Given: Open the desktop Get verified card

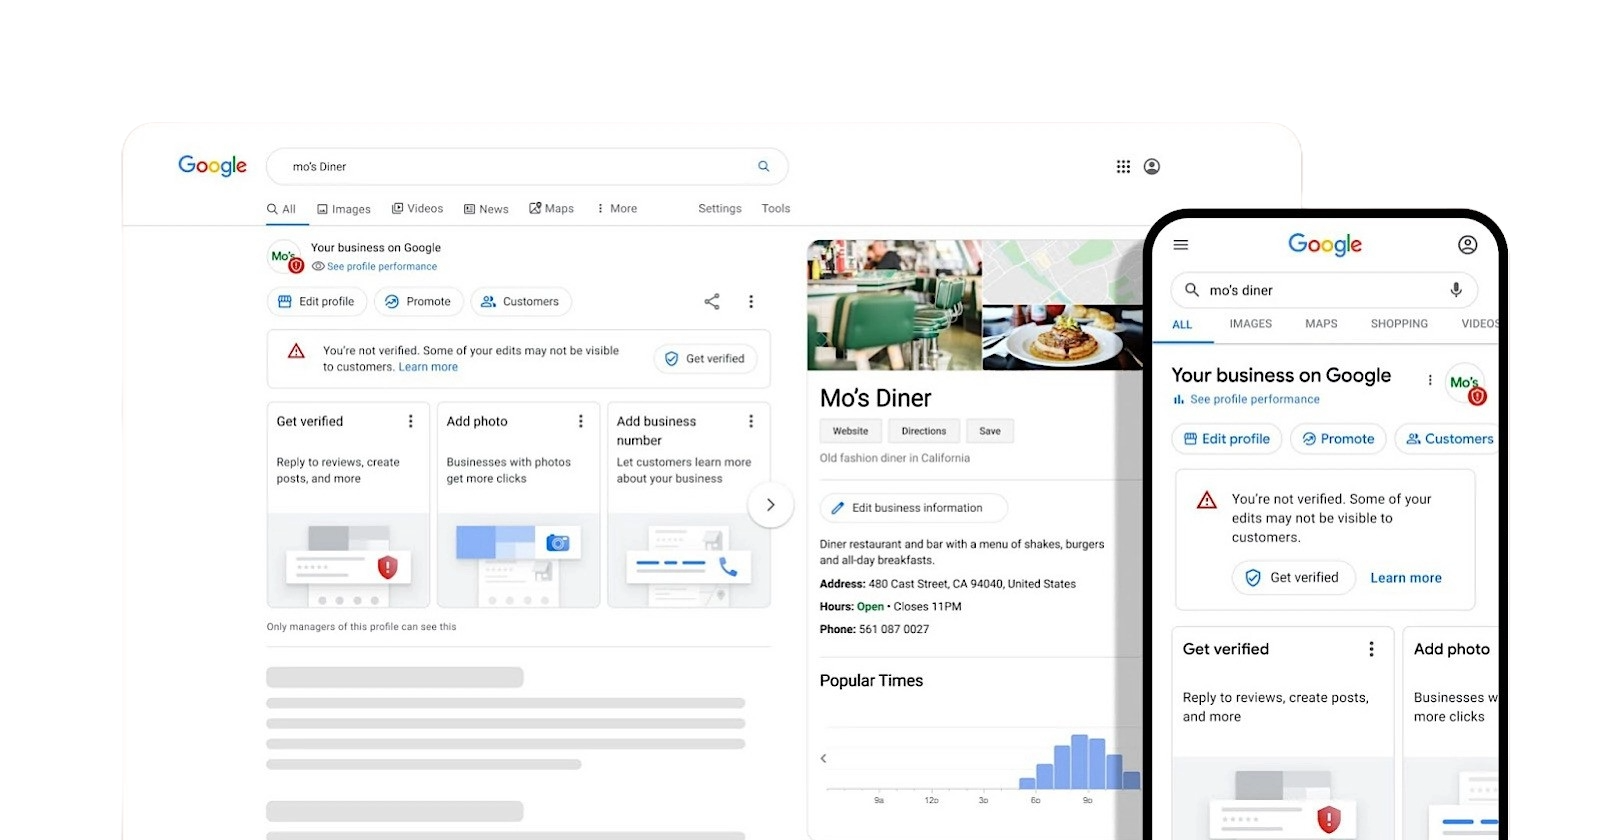Looking at the screenshot, I should coord(348,505).
